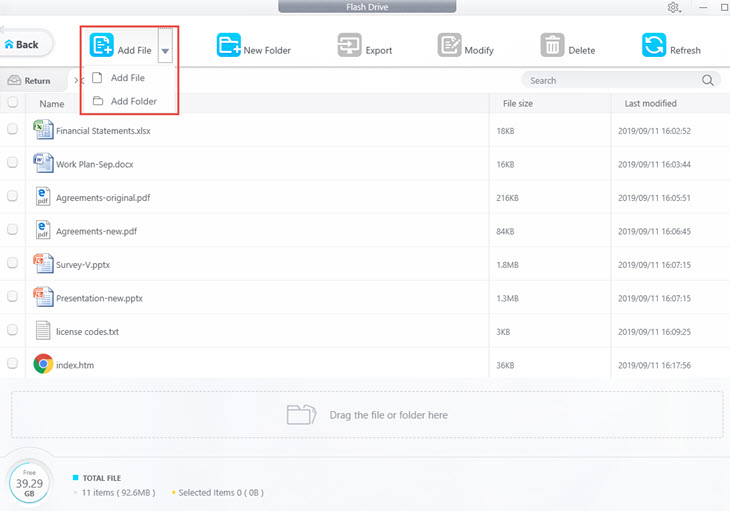Viewport: 730px width, 511px height.
Task: Click the PDF icon of Agreements-original.pdf
Action: coord(43,196)
